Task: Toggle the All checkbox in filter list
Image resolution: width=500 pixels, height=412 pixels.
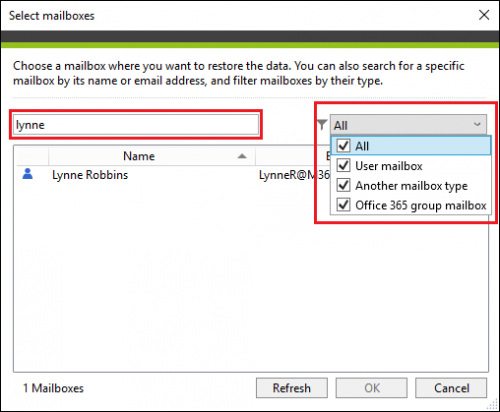Action: pyautogui.click(x=343, y=146)
